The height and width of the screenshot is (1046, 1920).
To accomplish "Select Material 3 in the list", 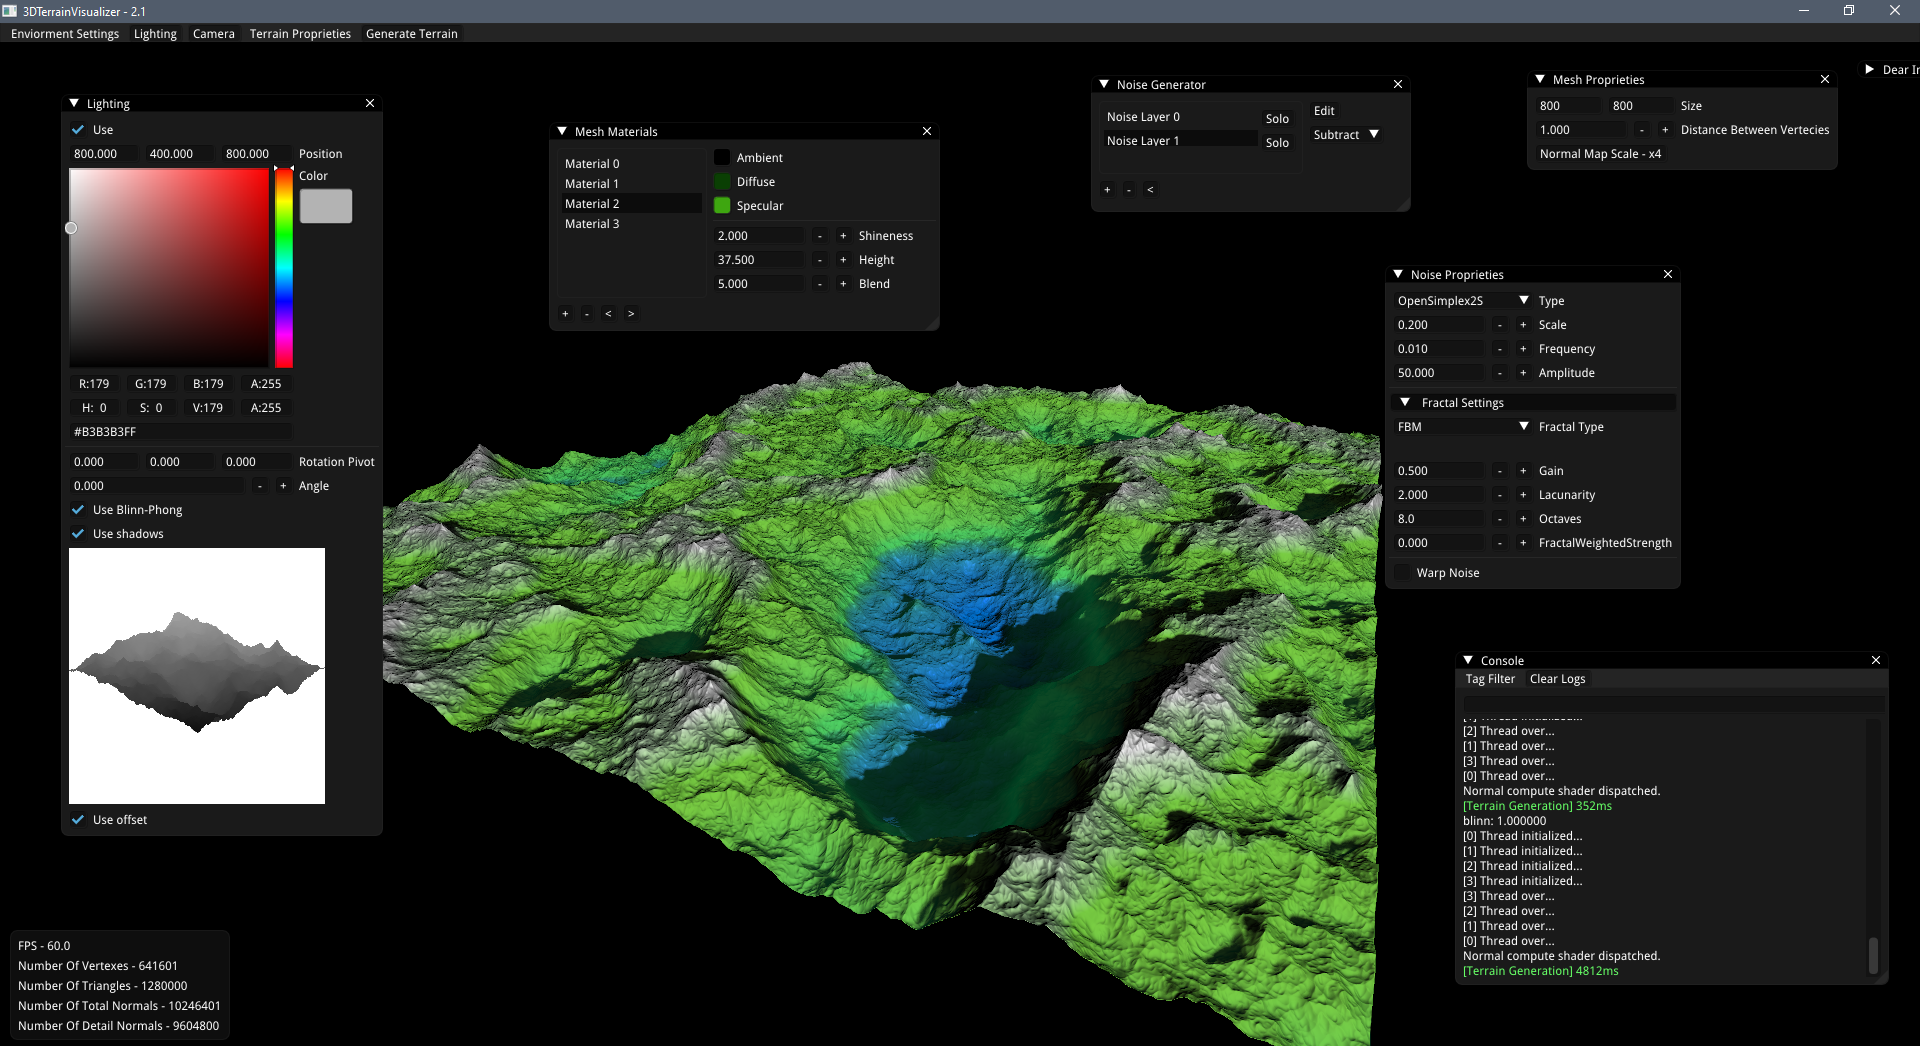I will [592, 224].
